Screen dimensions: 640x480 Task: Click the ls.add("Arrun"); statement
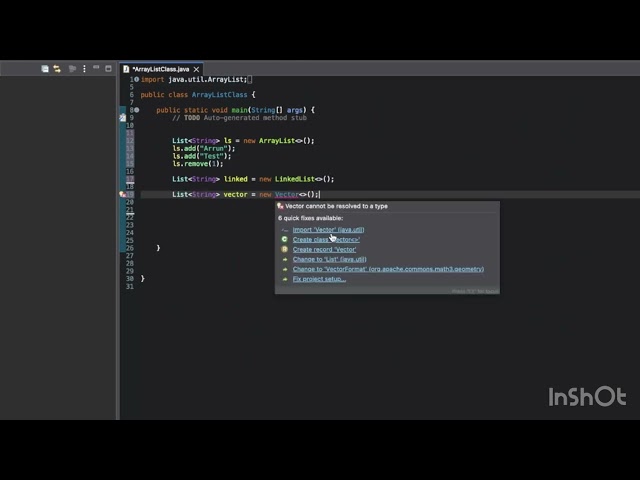204,149
